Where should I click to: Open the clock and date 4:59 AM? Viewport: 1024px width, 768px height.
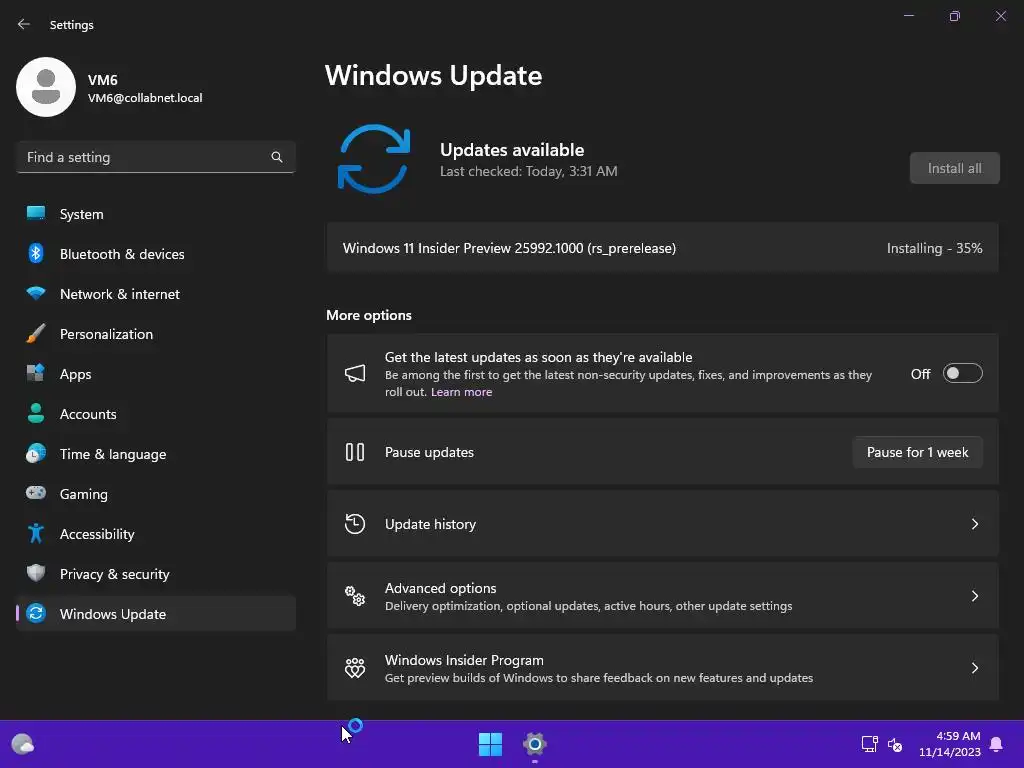[x=950, y=744]
